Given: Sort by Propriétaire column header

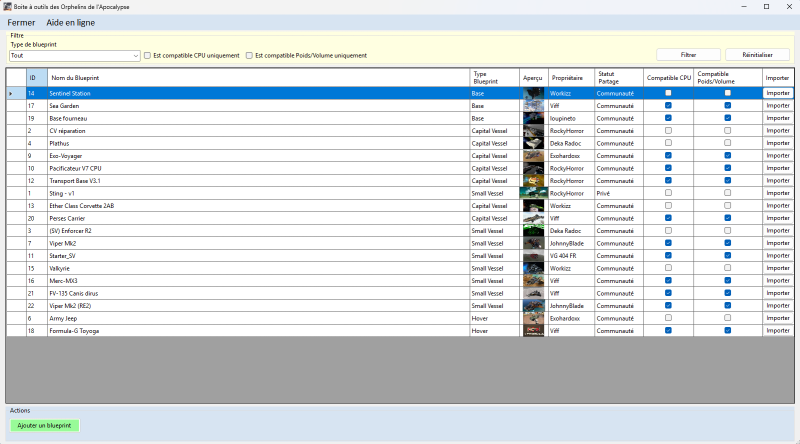Looking at the screenshot, I should [x=571, y=78].
